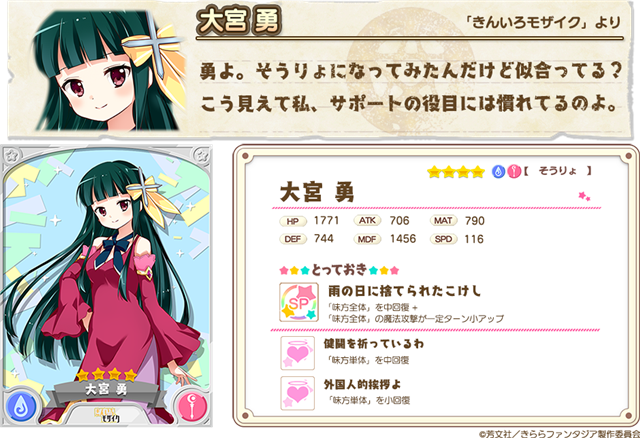This screenshot has width=640, height=438.
Task: Open the character portrait thumbnail at top
Action: tap(109, 70)
